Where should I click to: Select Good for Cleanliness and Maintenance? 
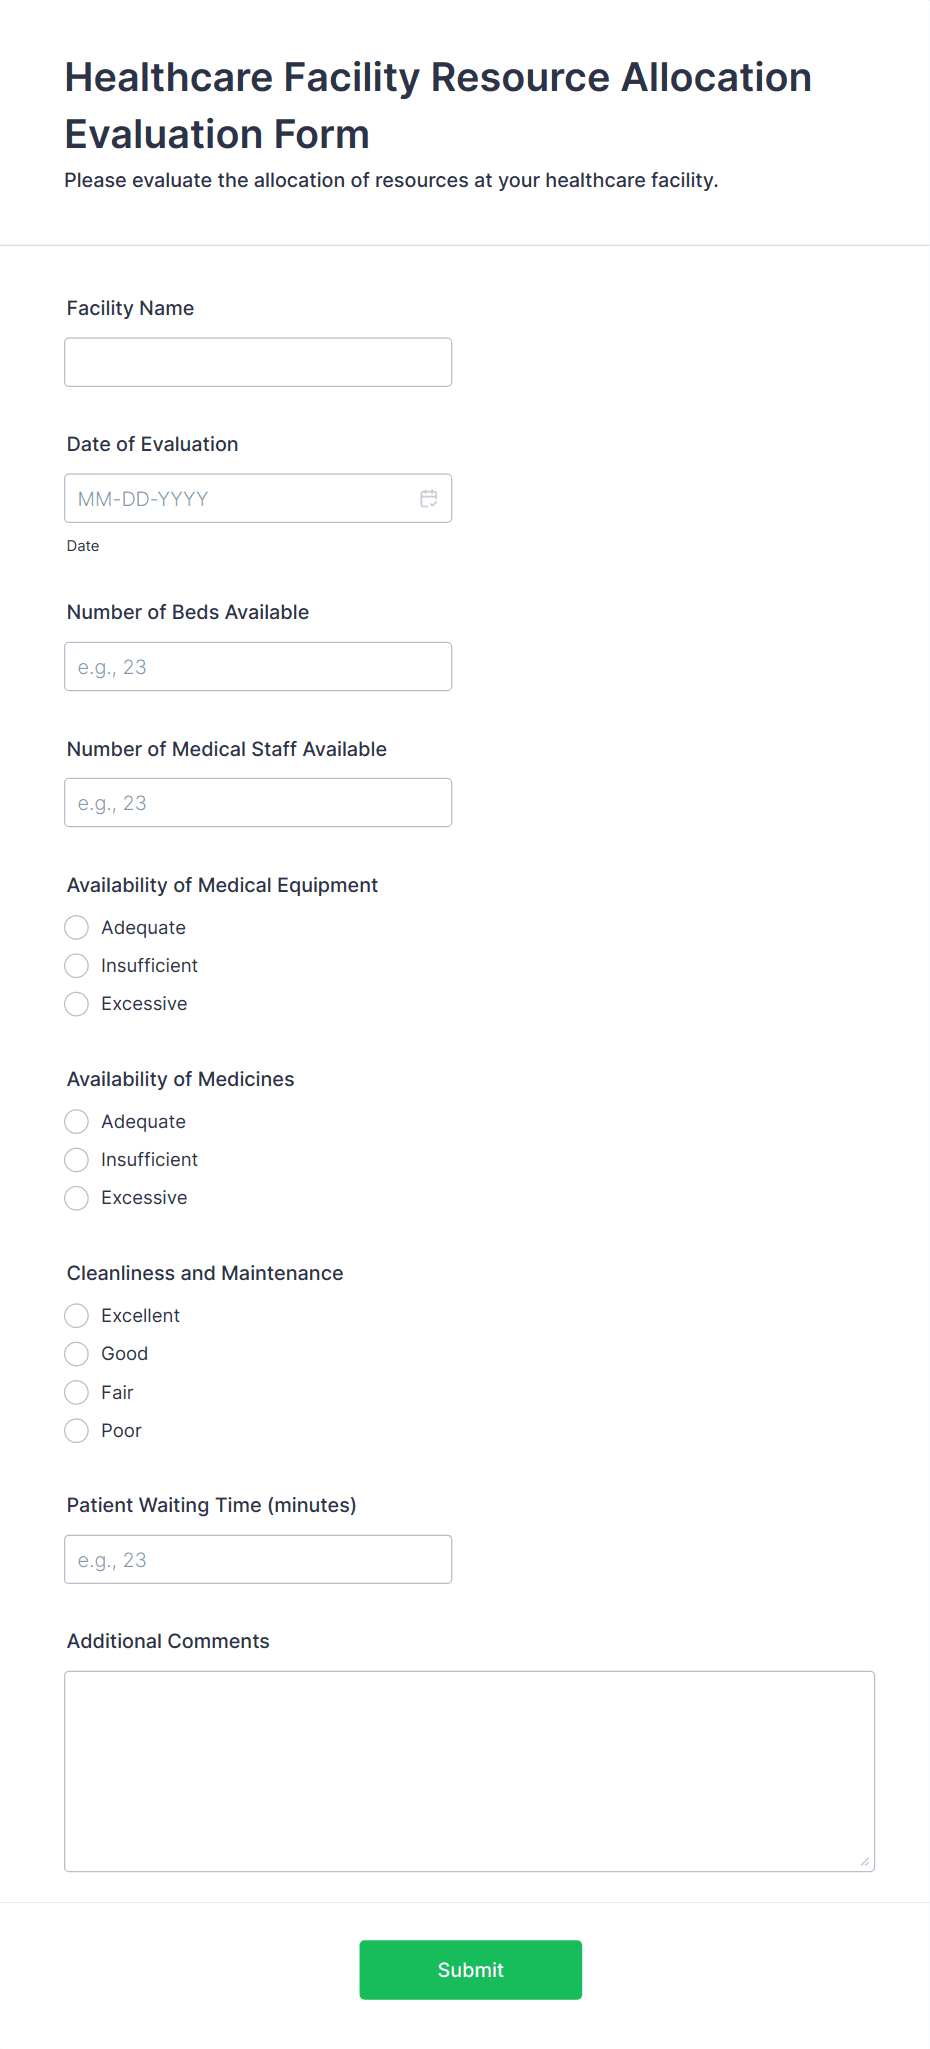point(76,1353)
